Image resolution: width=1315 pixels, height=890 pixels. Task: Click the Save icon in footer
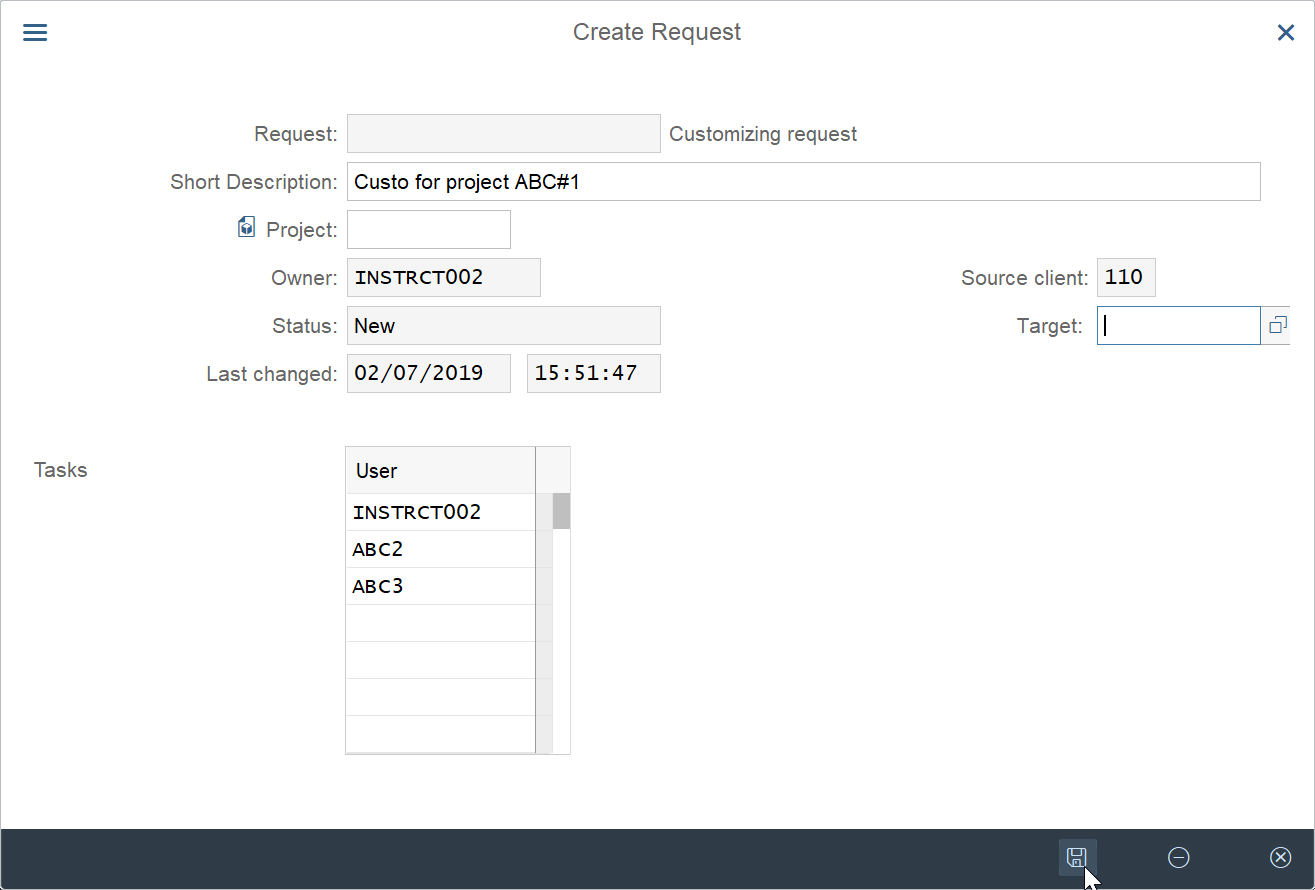pyautogui.click(x=1077, y=857)
